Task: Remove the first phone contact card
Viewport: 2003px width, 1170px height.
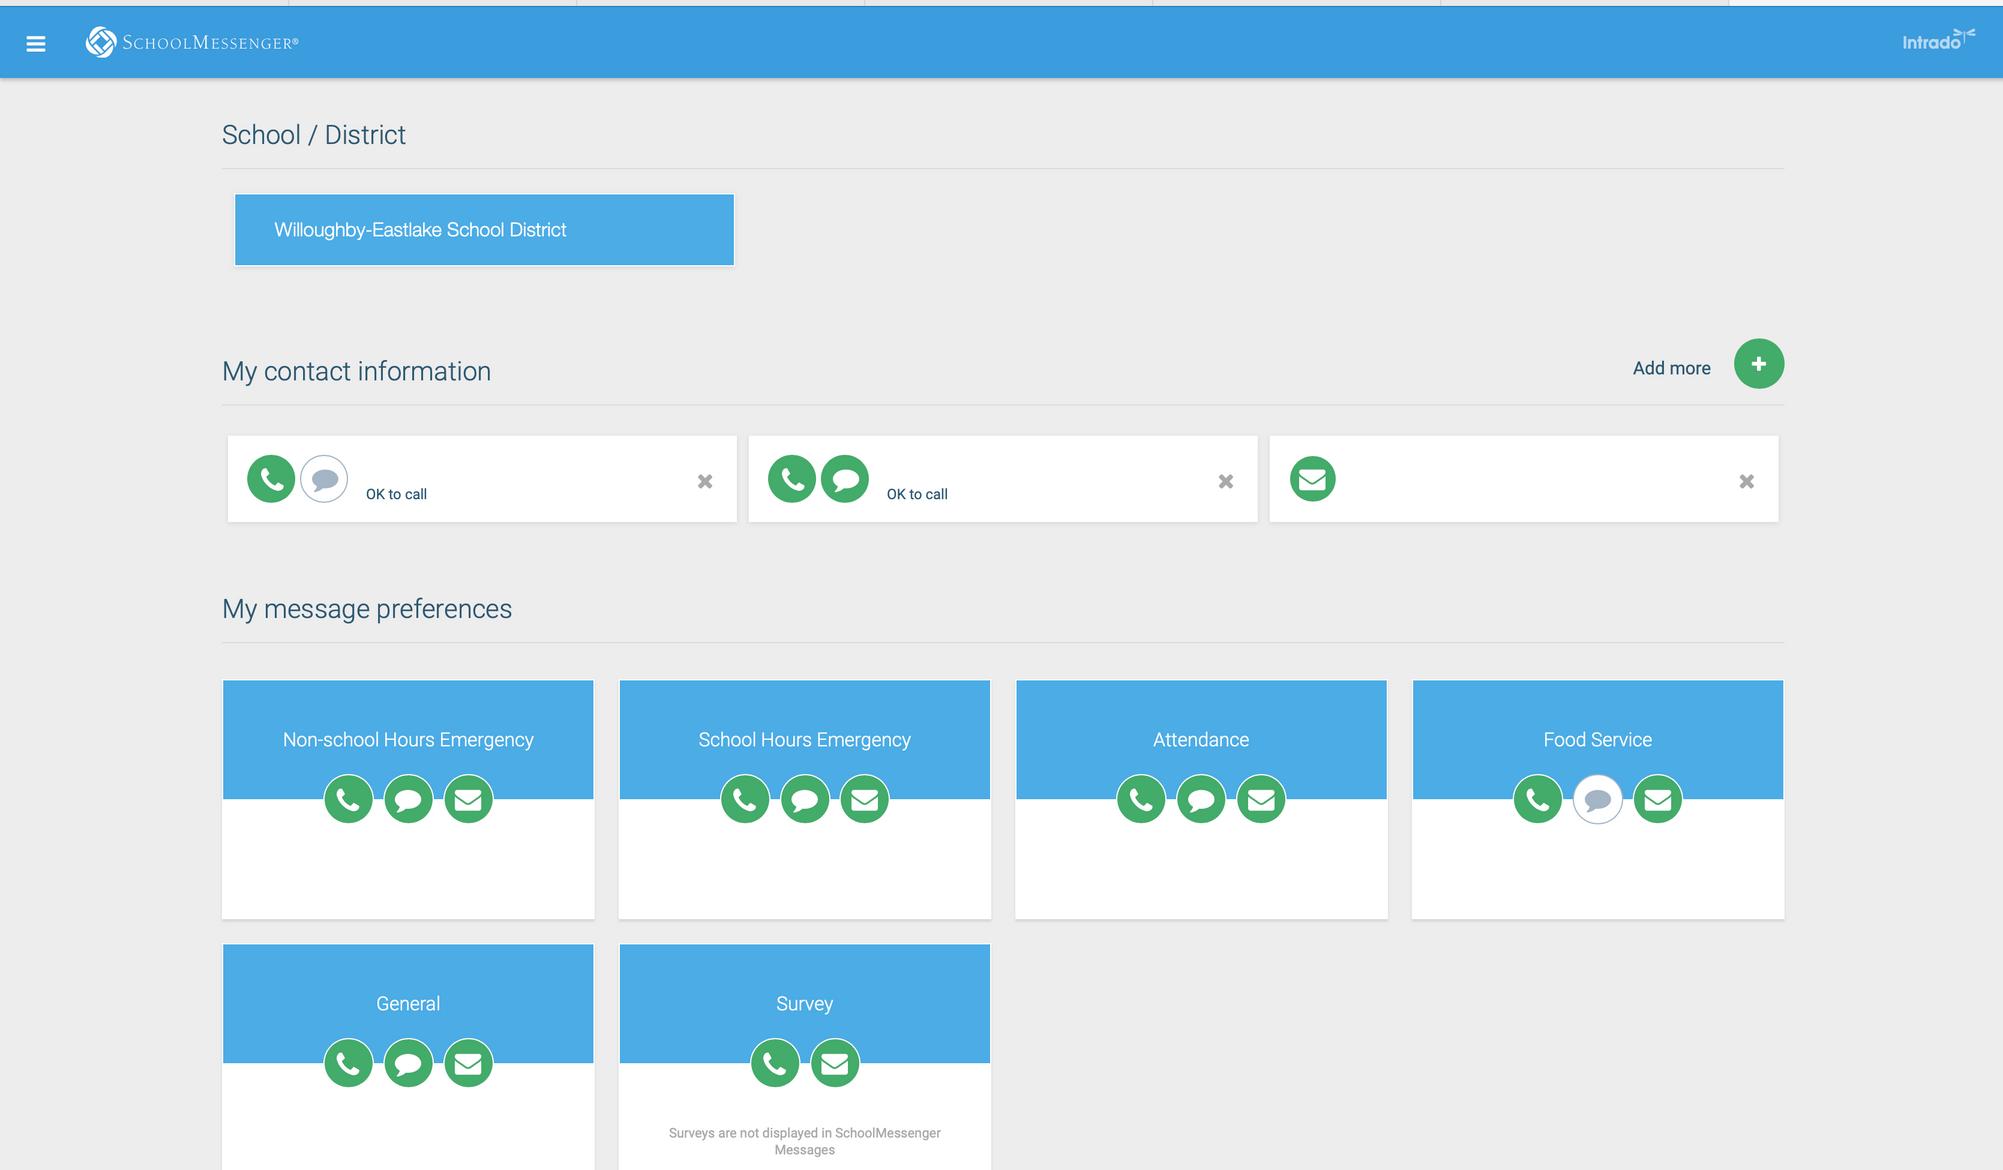Action: pyautogui.click(x=705, y=482)
